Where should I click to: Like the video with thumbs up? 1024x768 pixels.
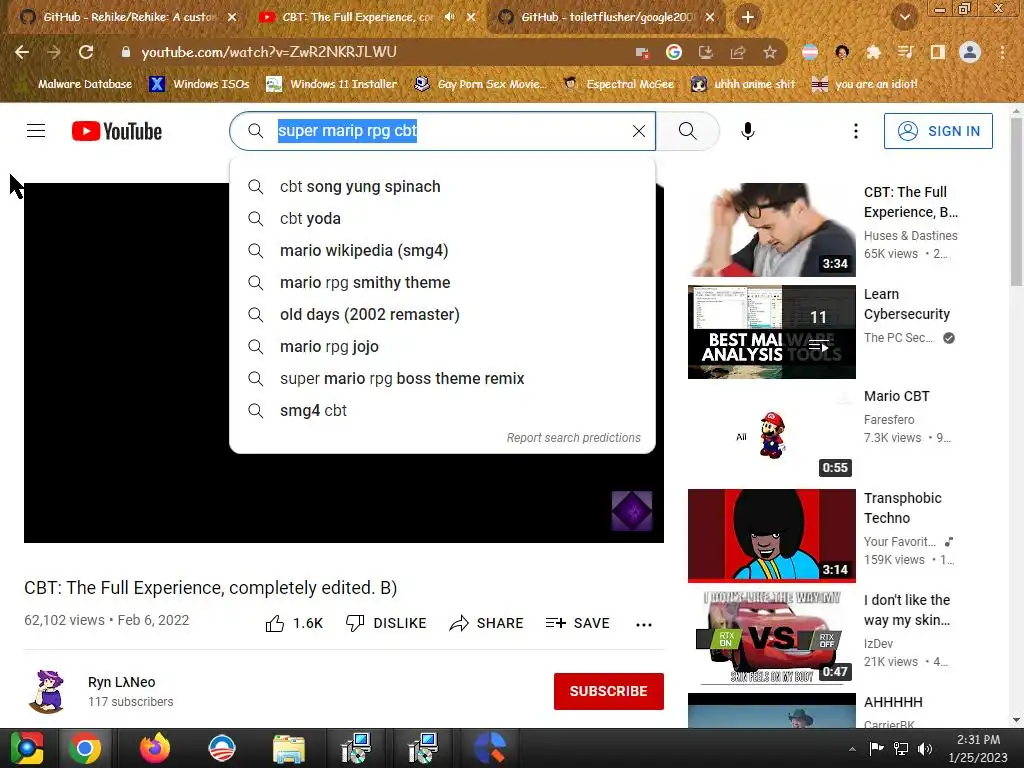294,624
